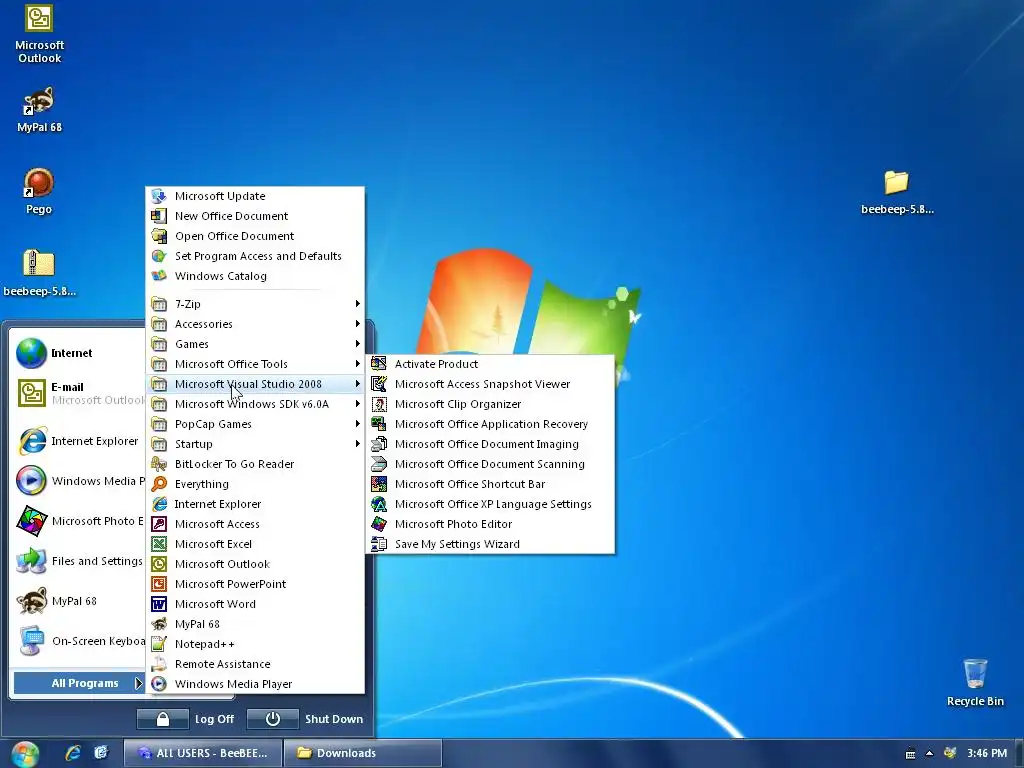
Task: Open Microsoft Access Snapshot Viewer
Action: (490, 384)
